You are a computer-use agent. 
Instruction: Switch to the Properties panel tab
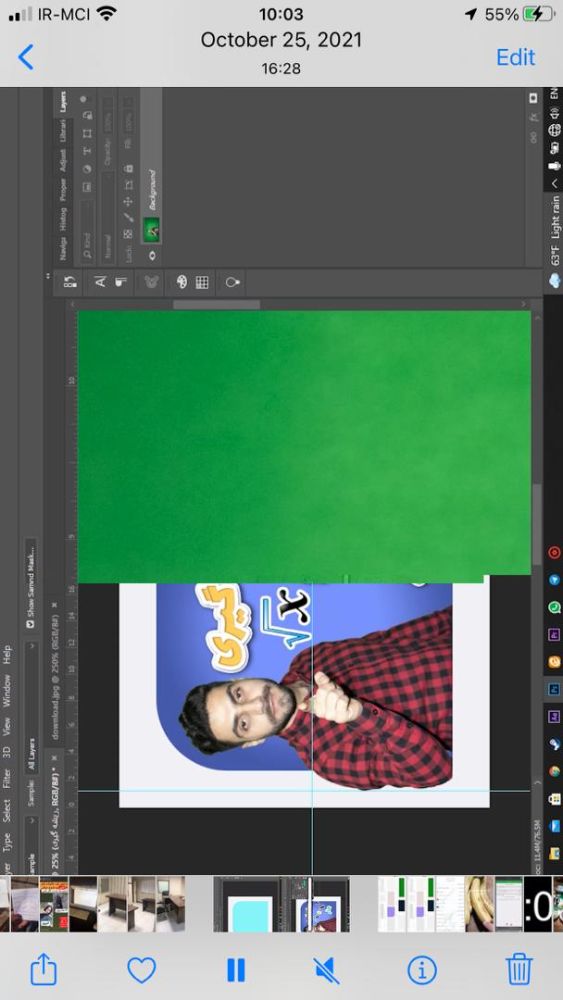62,189
